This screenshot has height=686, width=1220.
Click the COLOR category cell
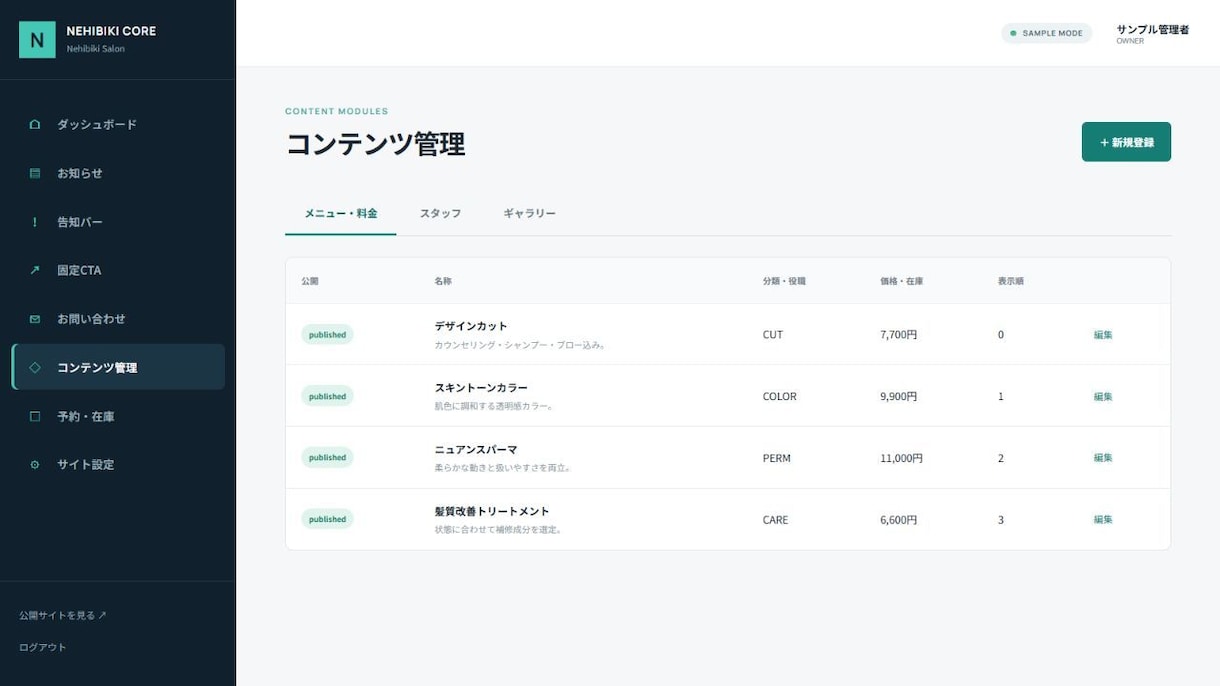pos(780,397)
